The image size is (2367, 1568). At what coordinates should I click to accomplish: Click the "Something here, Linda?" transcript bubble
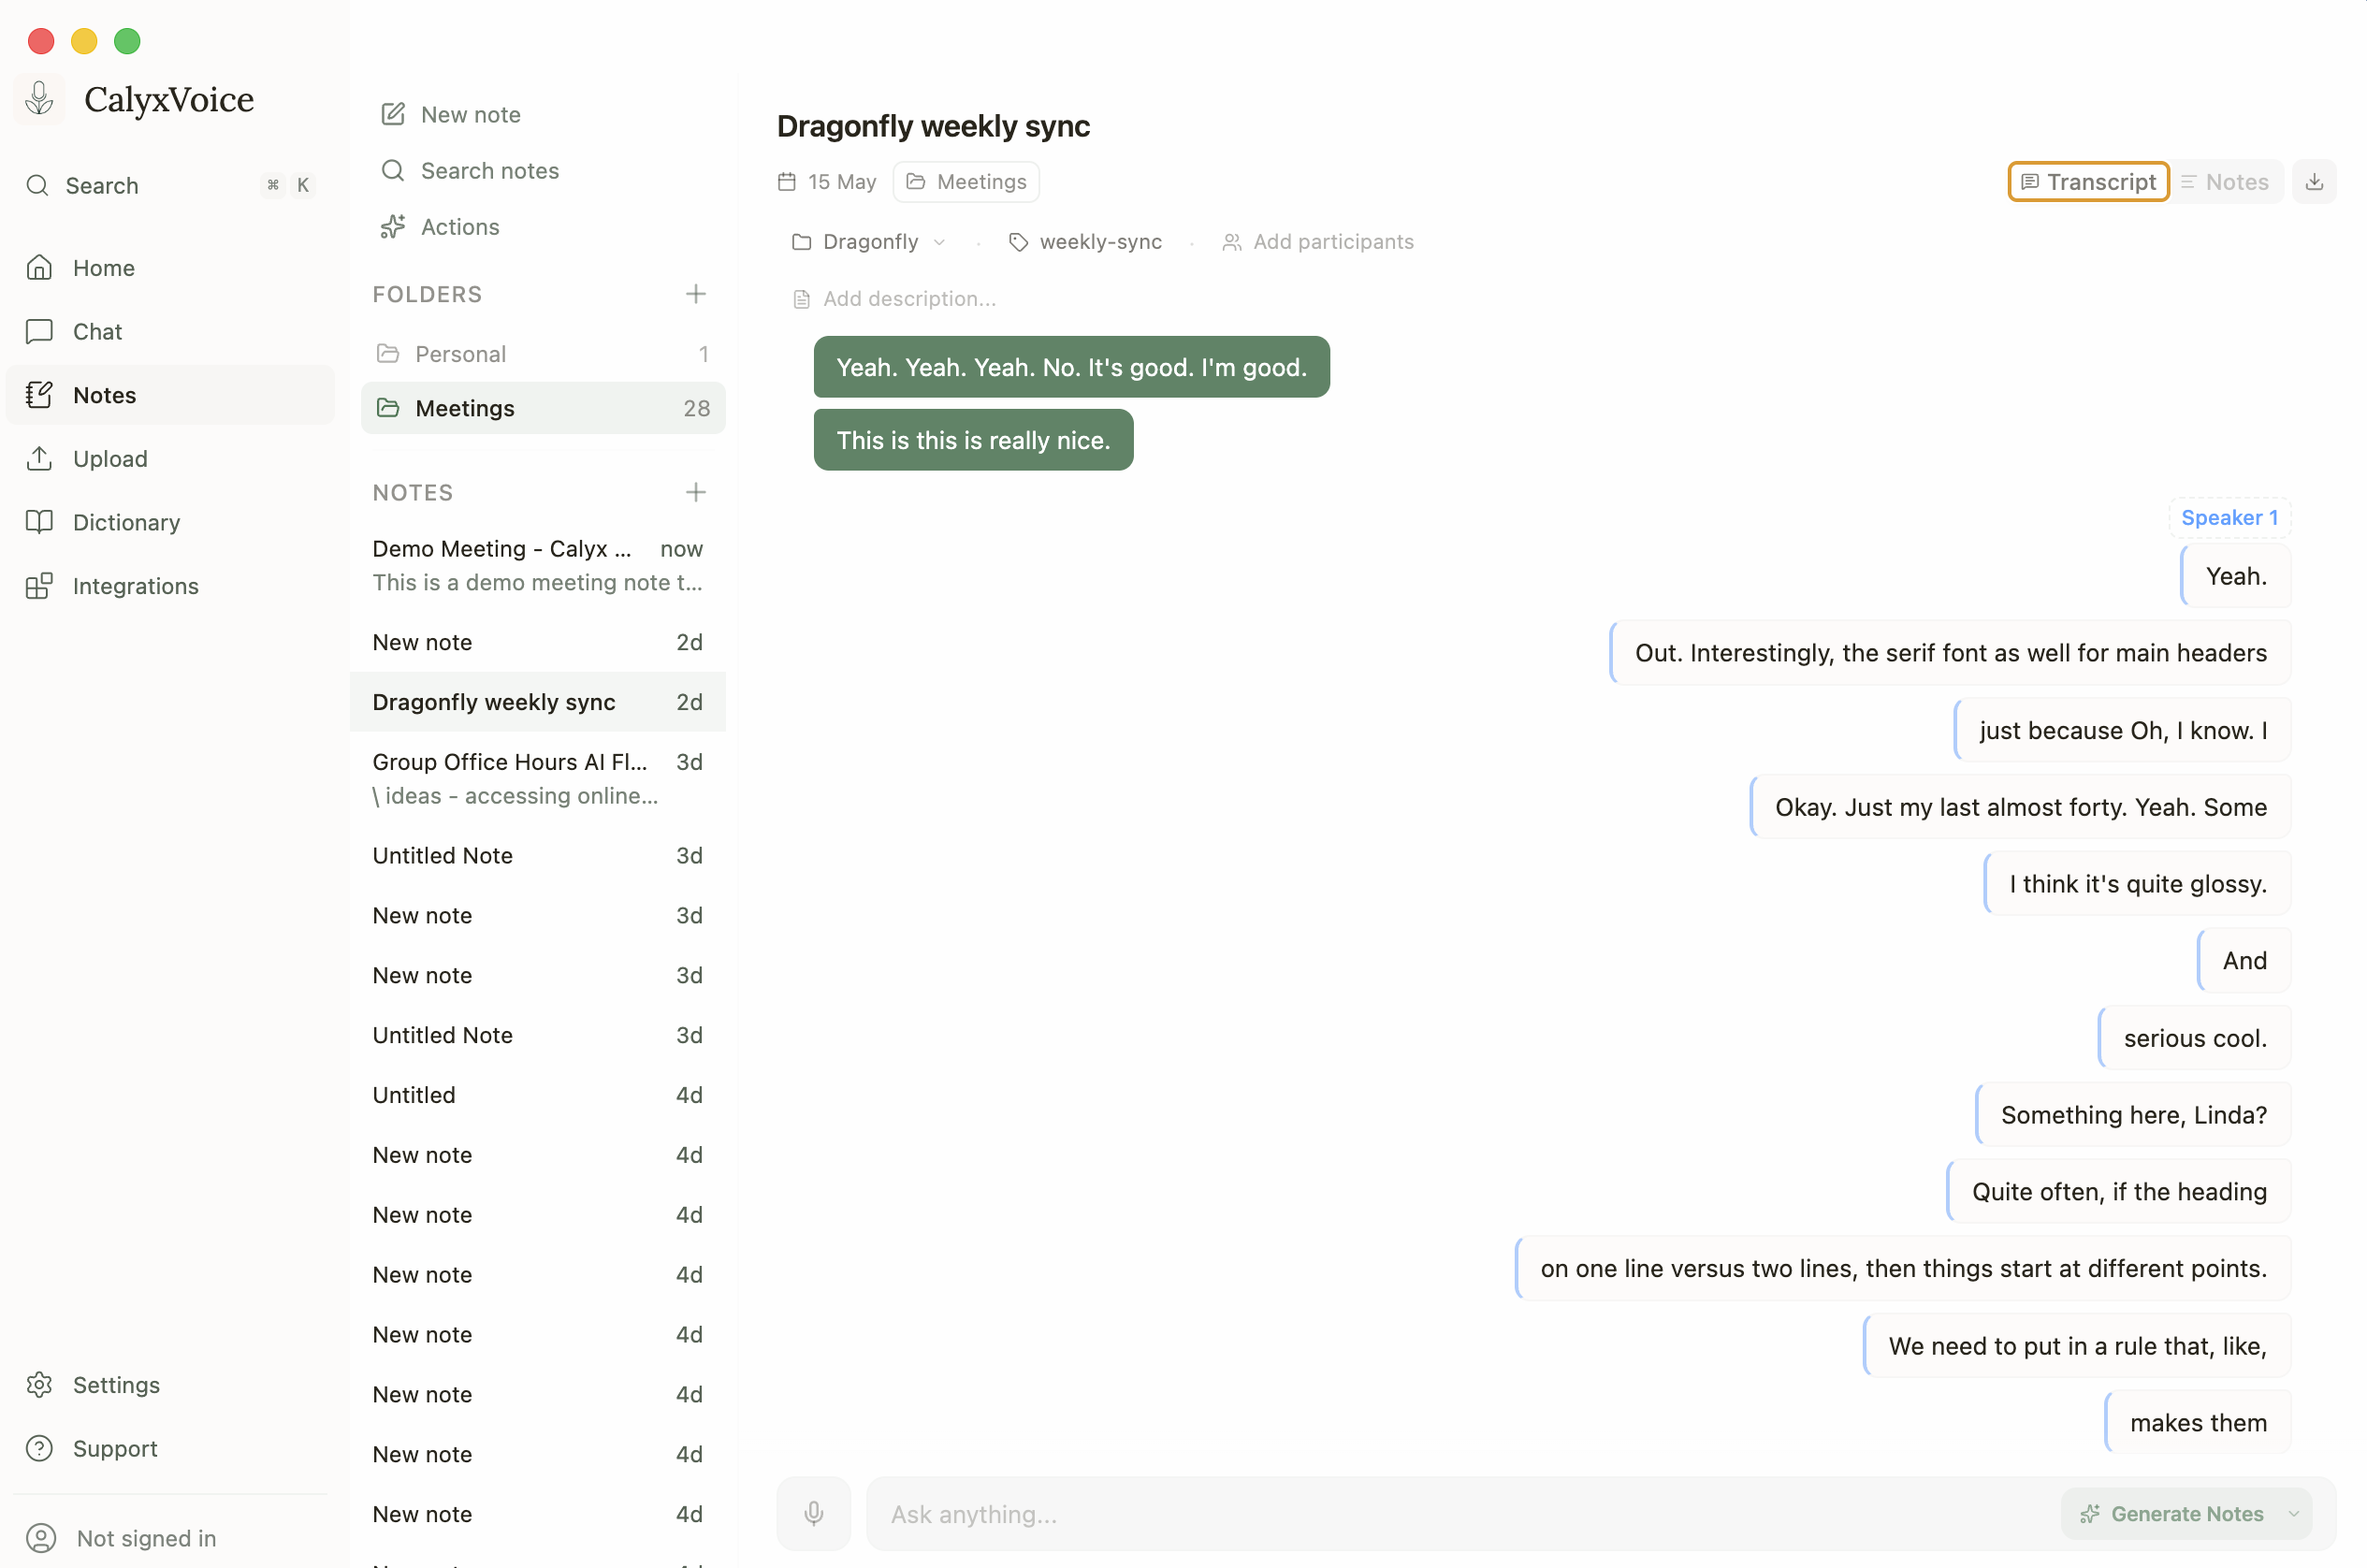pos(2133,1115)
